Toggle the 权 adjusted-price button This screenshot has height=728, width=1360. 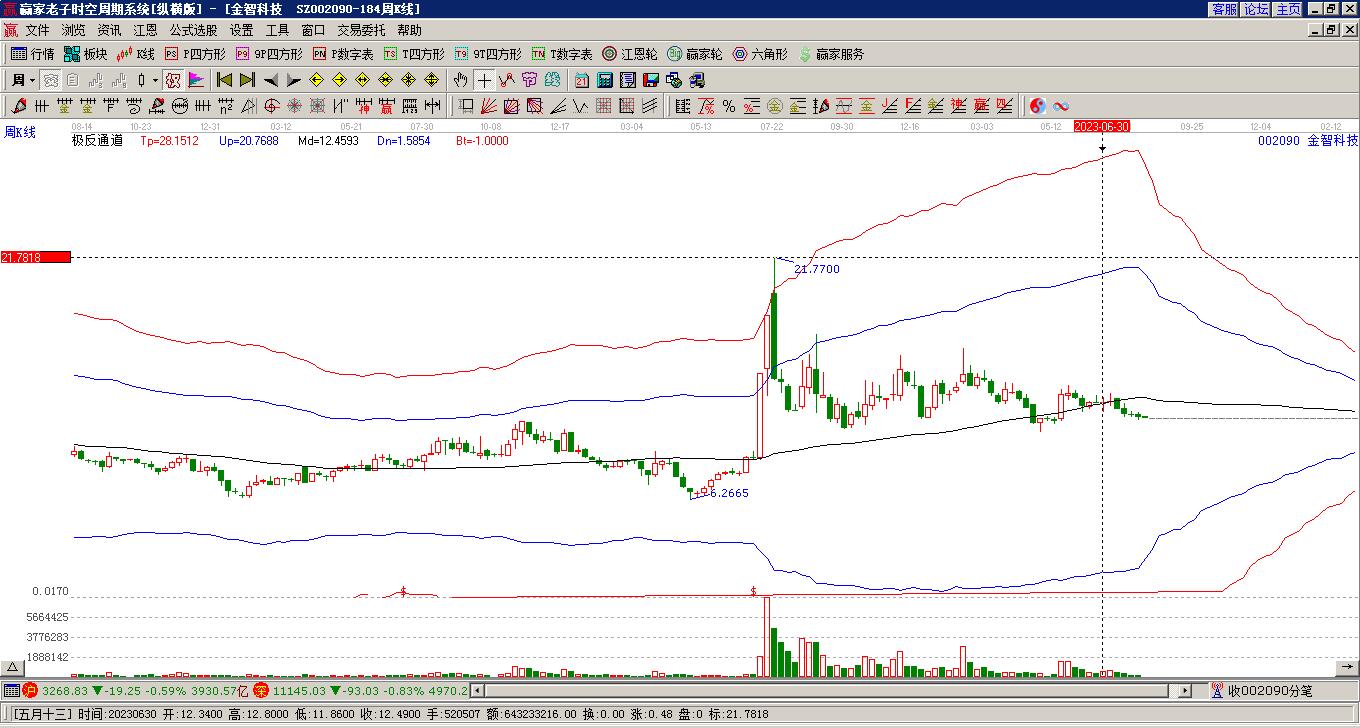click(x=173, y=80)
